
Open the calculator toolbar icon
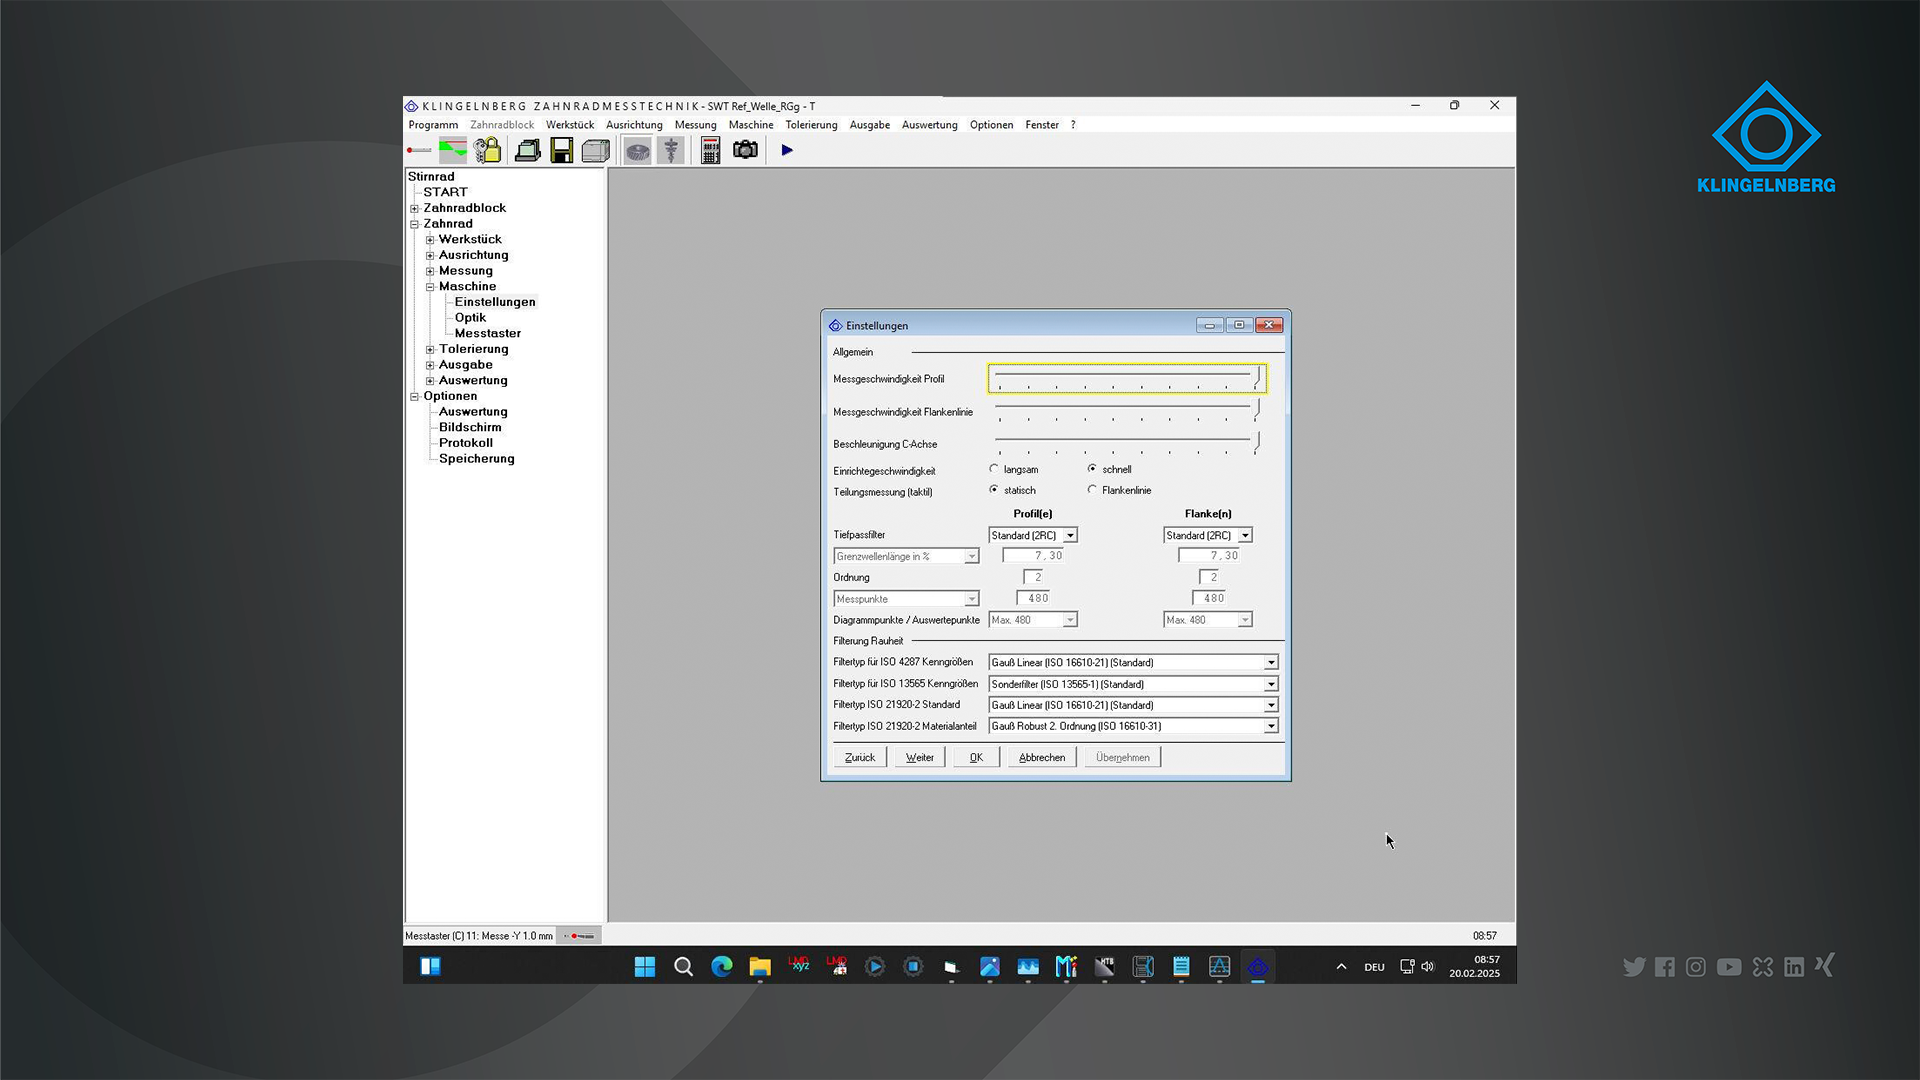(x=710, y=150)
